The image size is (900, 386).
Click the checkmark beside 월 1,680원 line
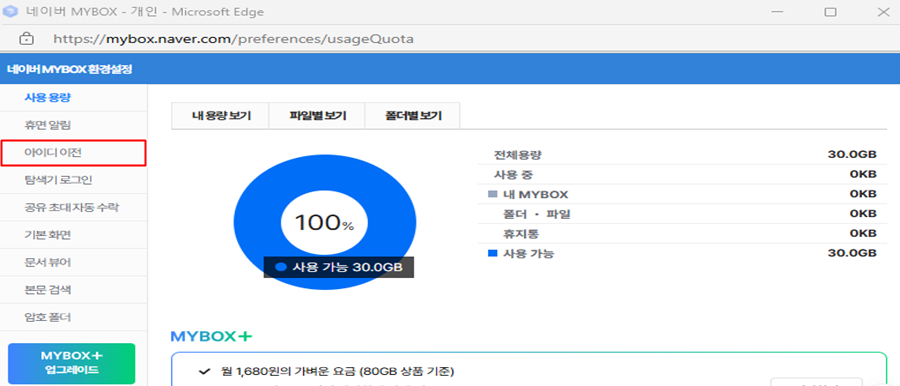coord(204,371)
